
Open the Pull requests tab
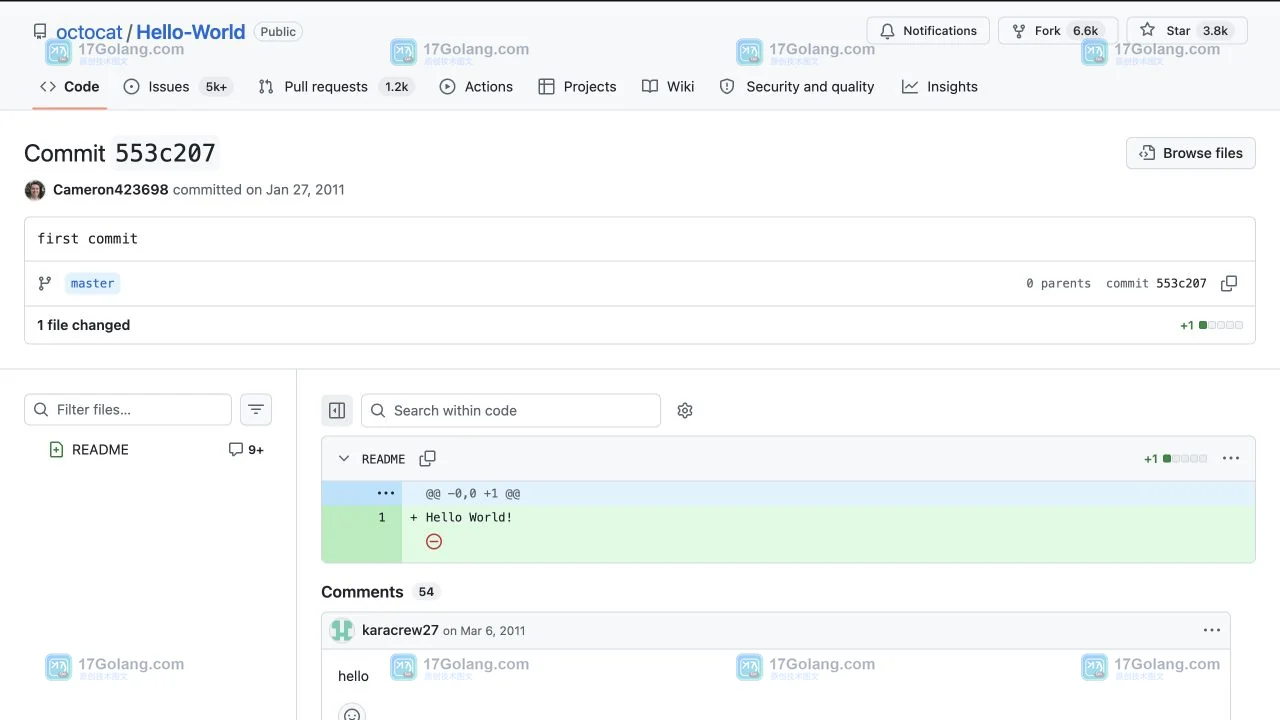click(x=334, y=87)
